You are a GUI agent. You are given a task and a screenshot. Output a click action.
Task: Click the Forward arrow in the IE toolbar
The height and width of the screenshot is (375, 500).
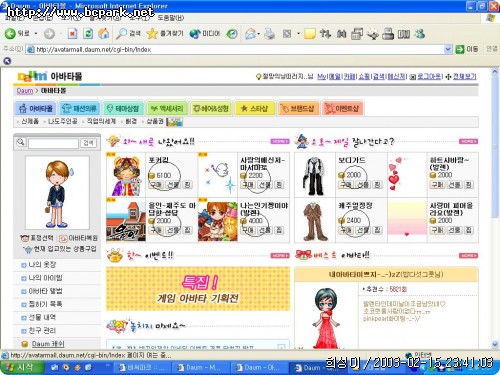coord(49,34)
